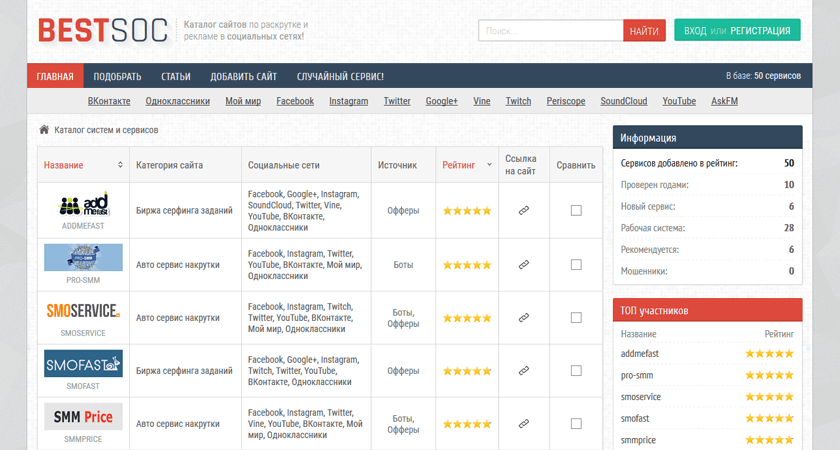Click the Категория сайта column header
The height and width of the screenshot is (450, 840).
(x=169, y=165)
